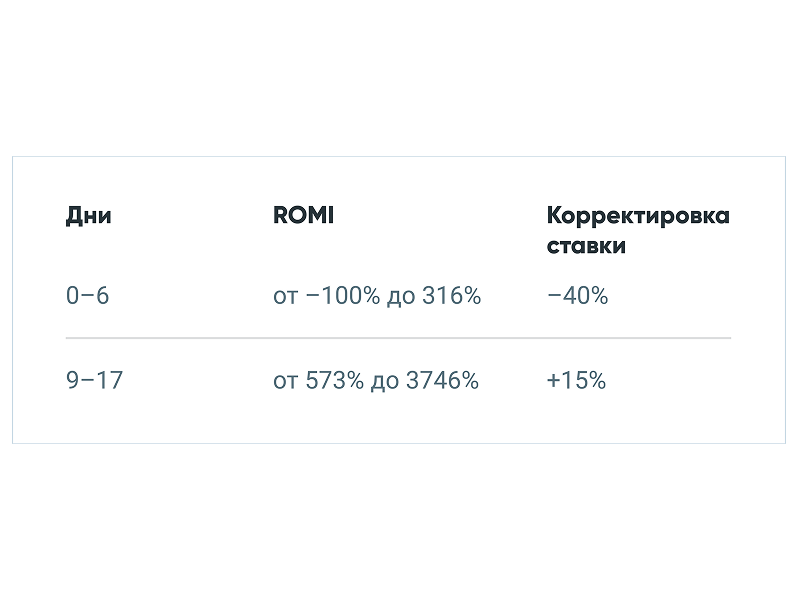Click "316%" in the first ROMI range
This screenshot has width=800, height=600.
tap(451, 296)
